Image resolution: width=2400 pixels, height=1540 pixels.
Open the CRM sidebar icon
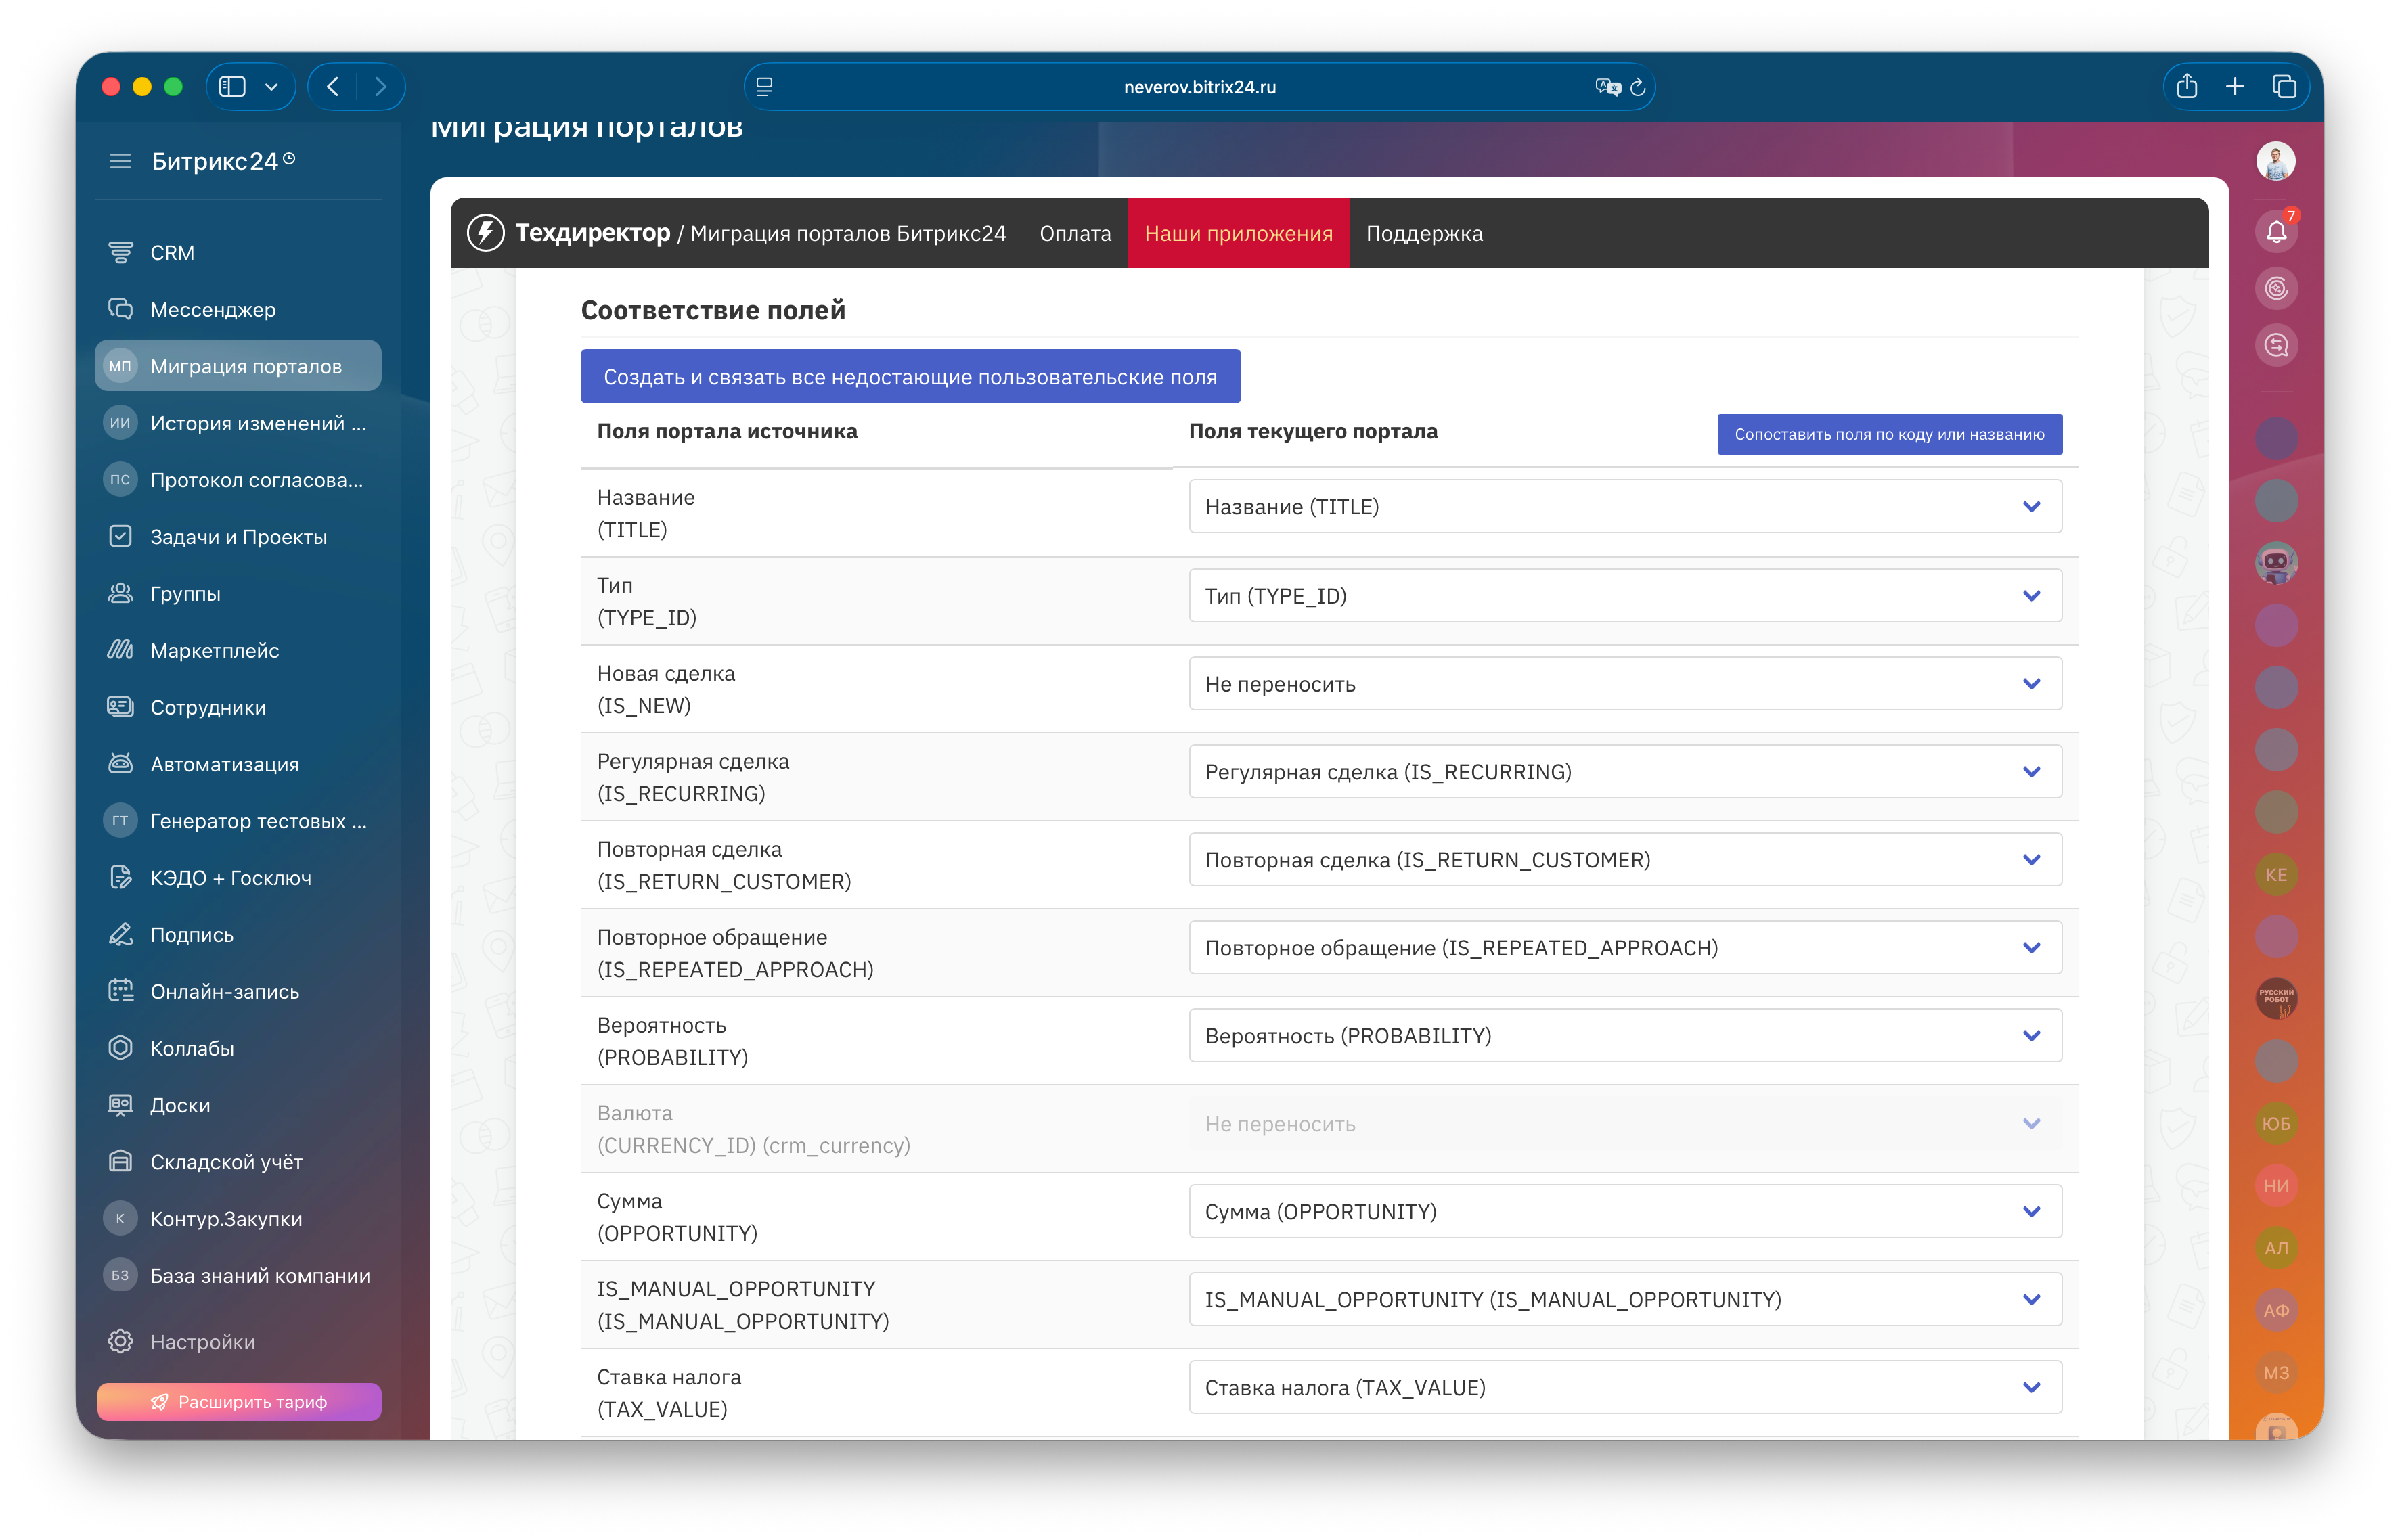[x=120, y=253]
